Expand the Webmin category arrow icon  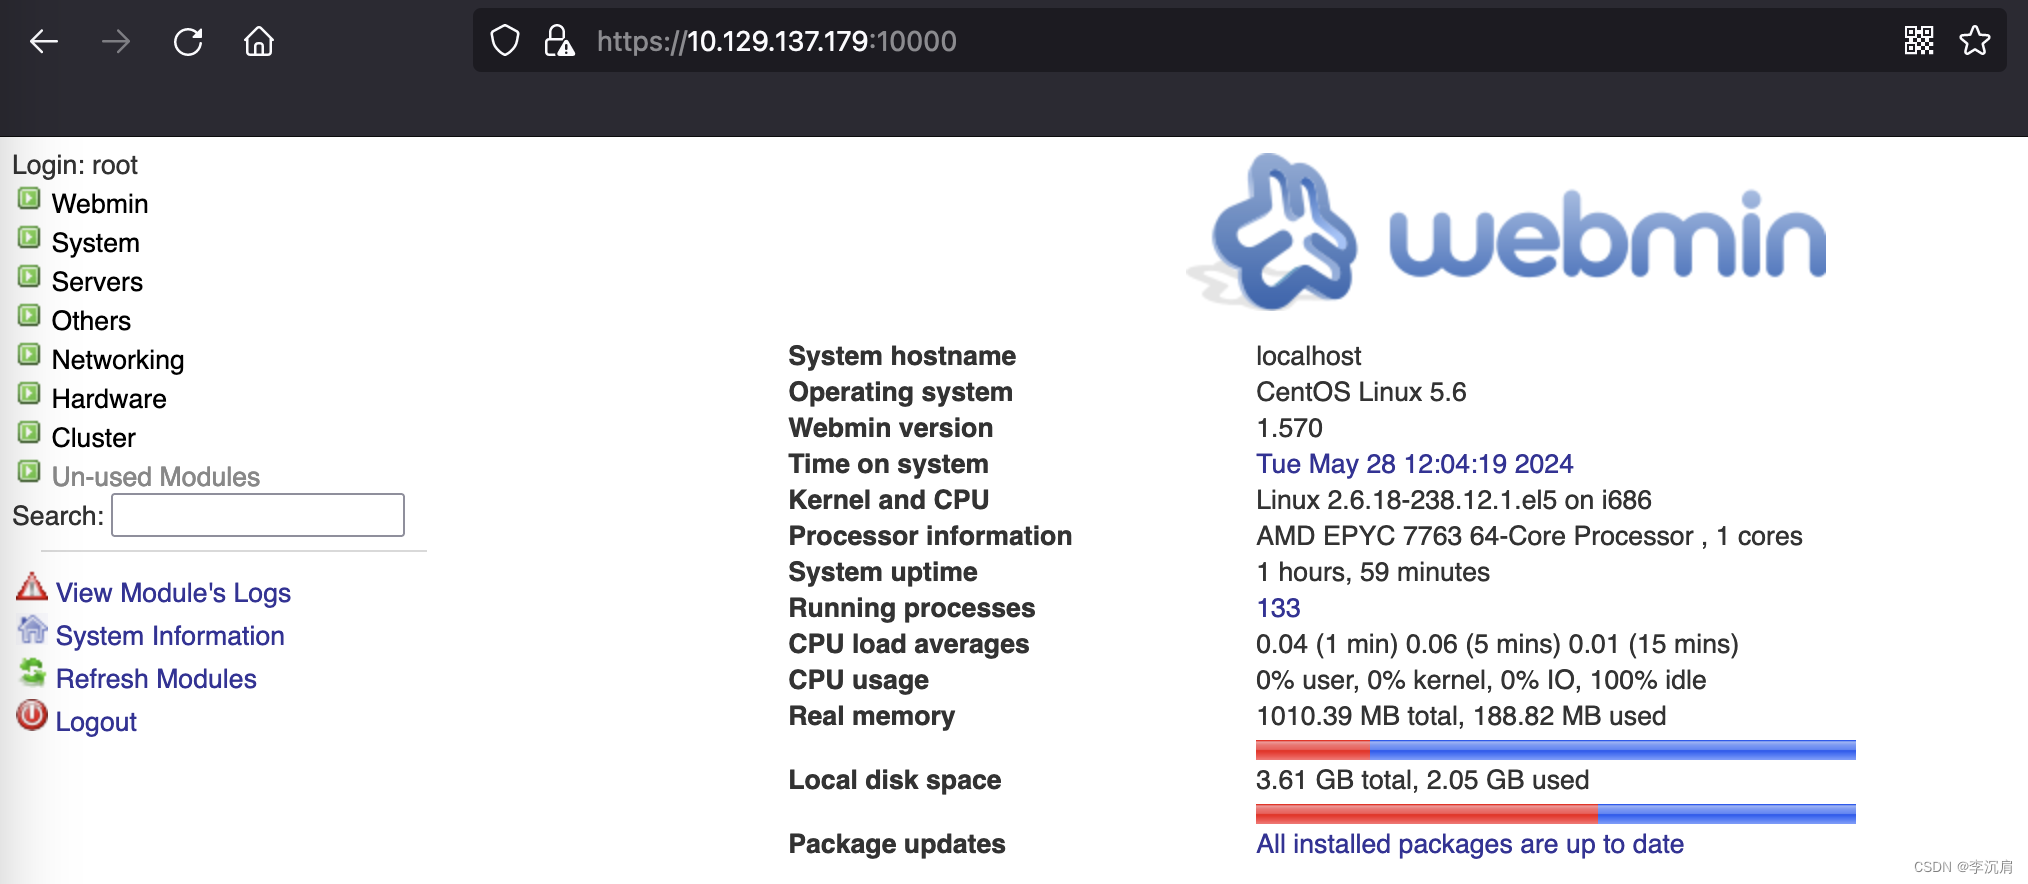[30, 199]
